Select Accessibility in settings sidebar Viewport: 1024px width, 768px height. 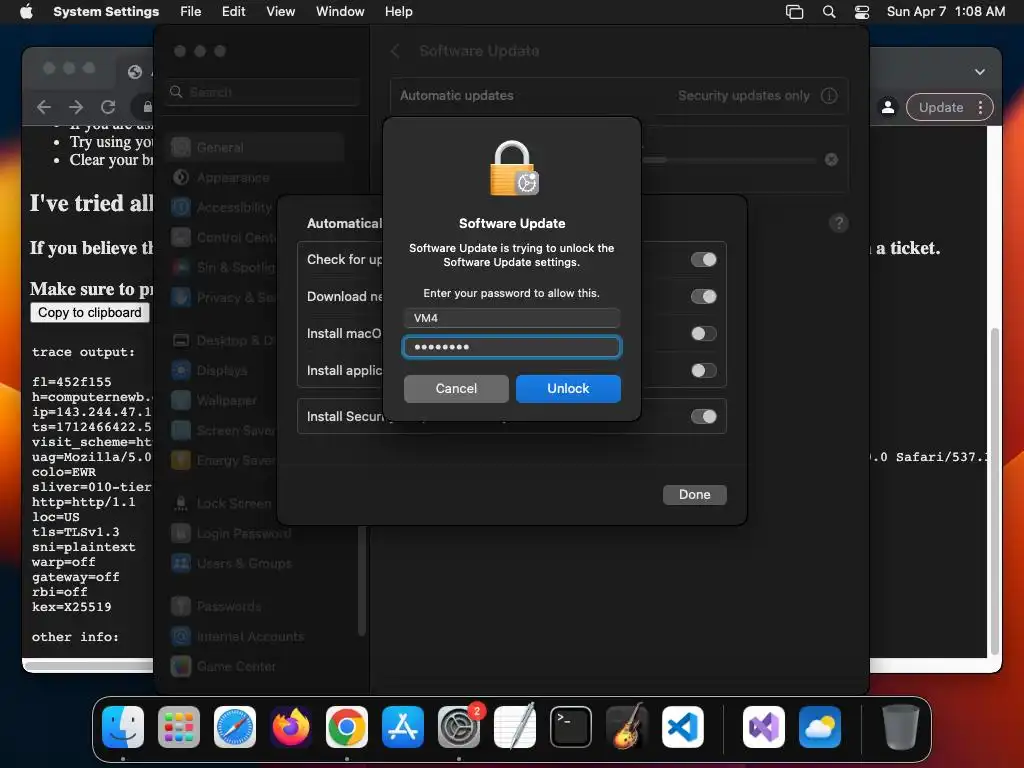click(222, 208)
